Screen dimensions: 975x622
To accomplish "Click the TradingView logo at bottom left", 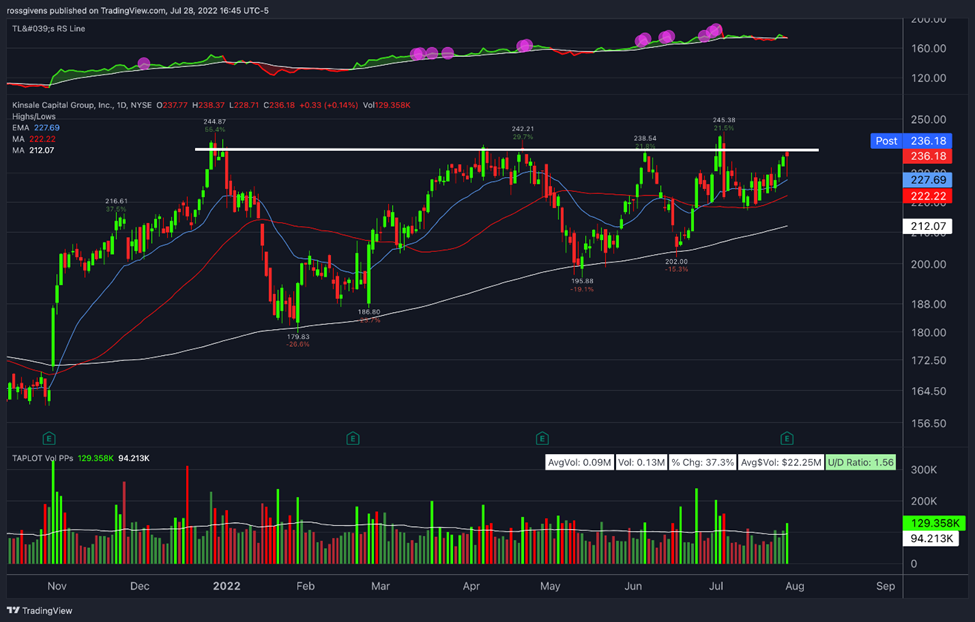I will tap(40, 611).
